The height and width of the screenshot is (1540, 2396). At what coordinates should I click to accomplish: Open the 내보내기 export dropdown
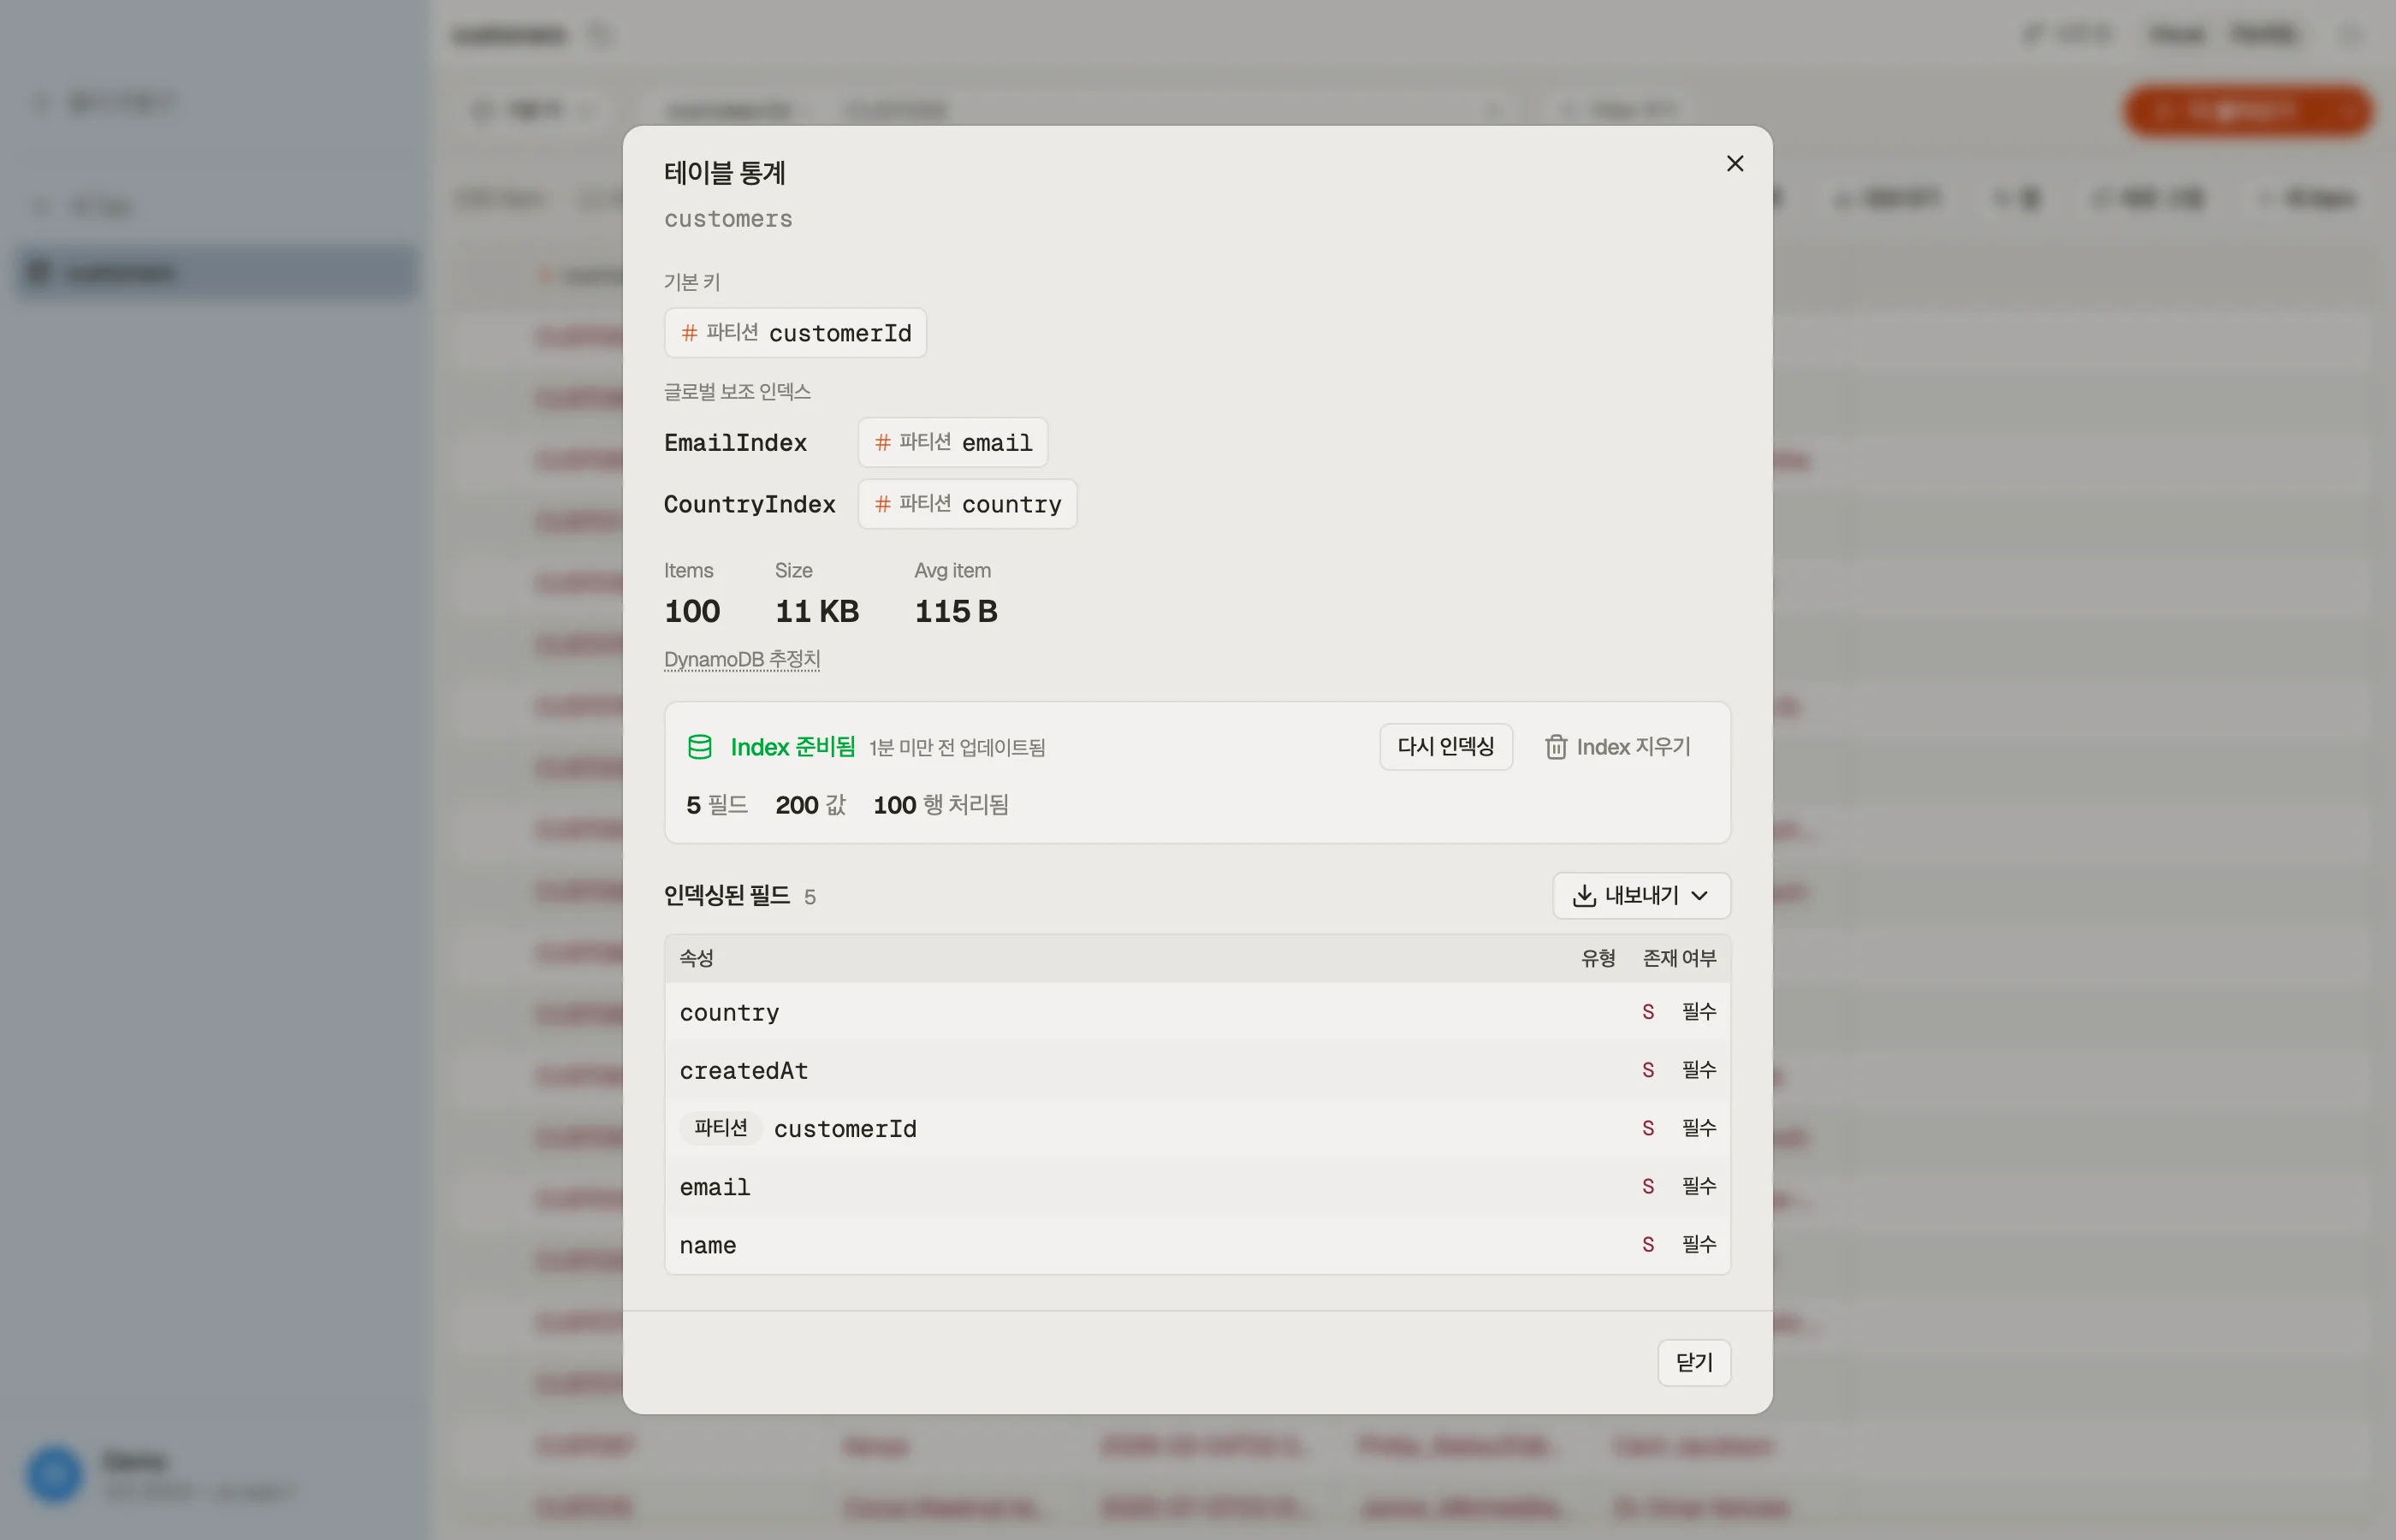(1641, 895)
